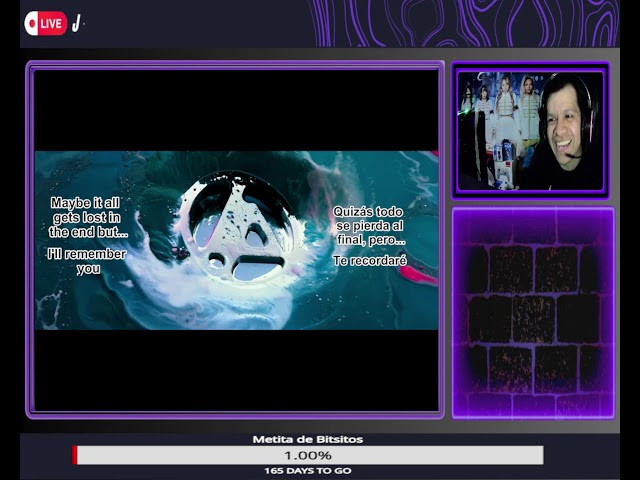Screen dimensions: 640x480
Task: Click the 1.00% progress value
Action: [x=308, y=455]
